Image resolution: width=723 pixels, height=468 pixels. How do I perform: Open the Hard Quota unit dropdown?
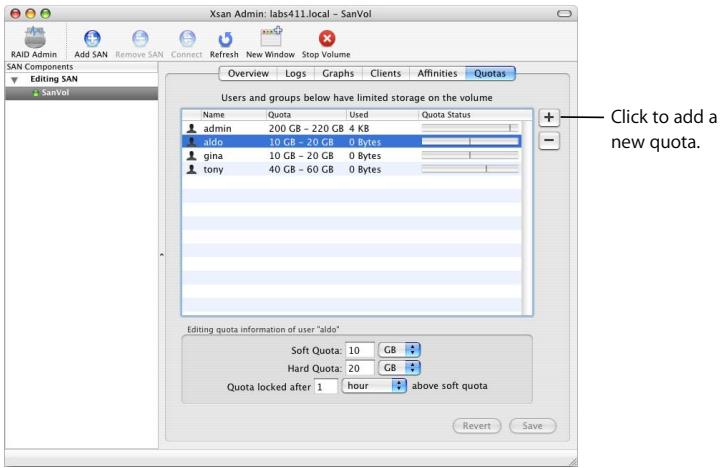point(399,368)
